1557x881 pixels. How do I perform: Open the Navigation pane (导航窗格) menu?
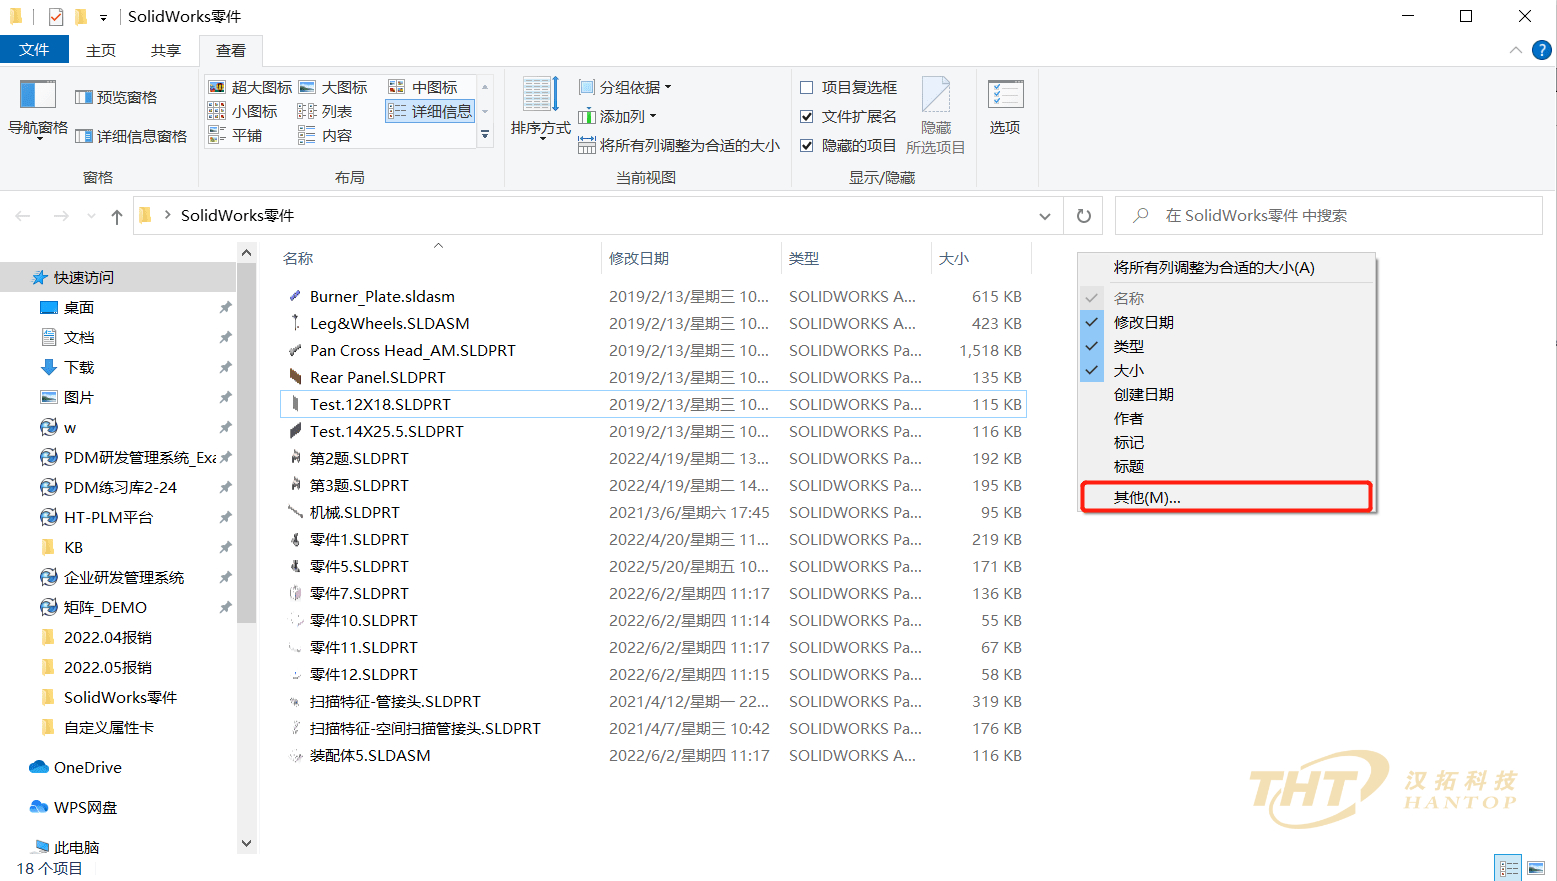point(38,109)
